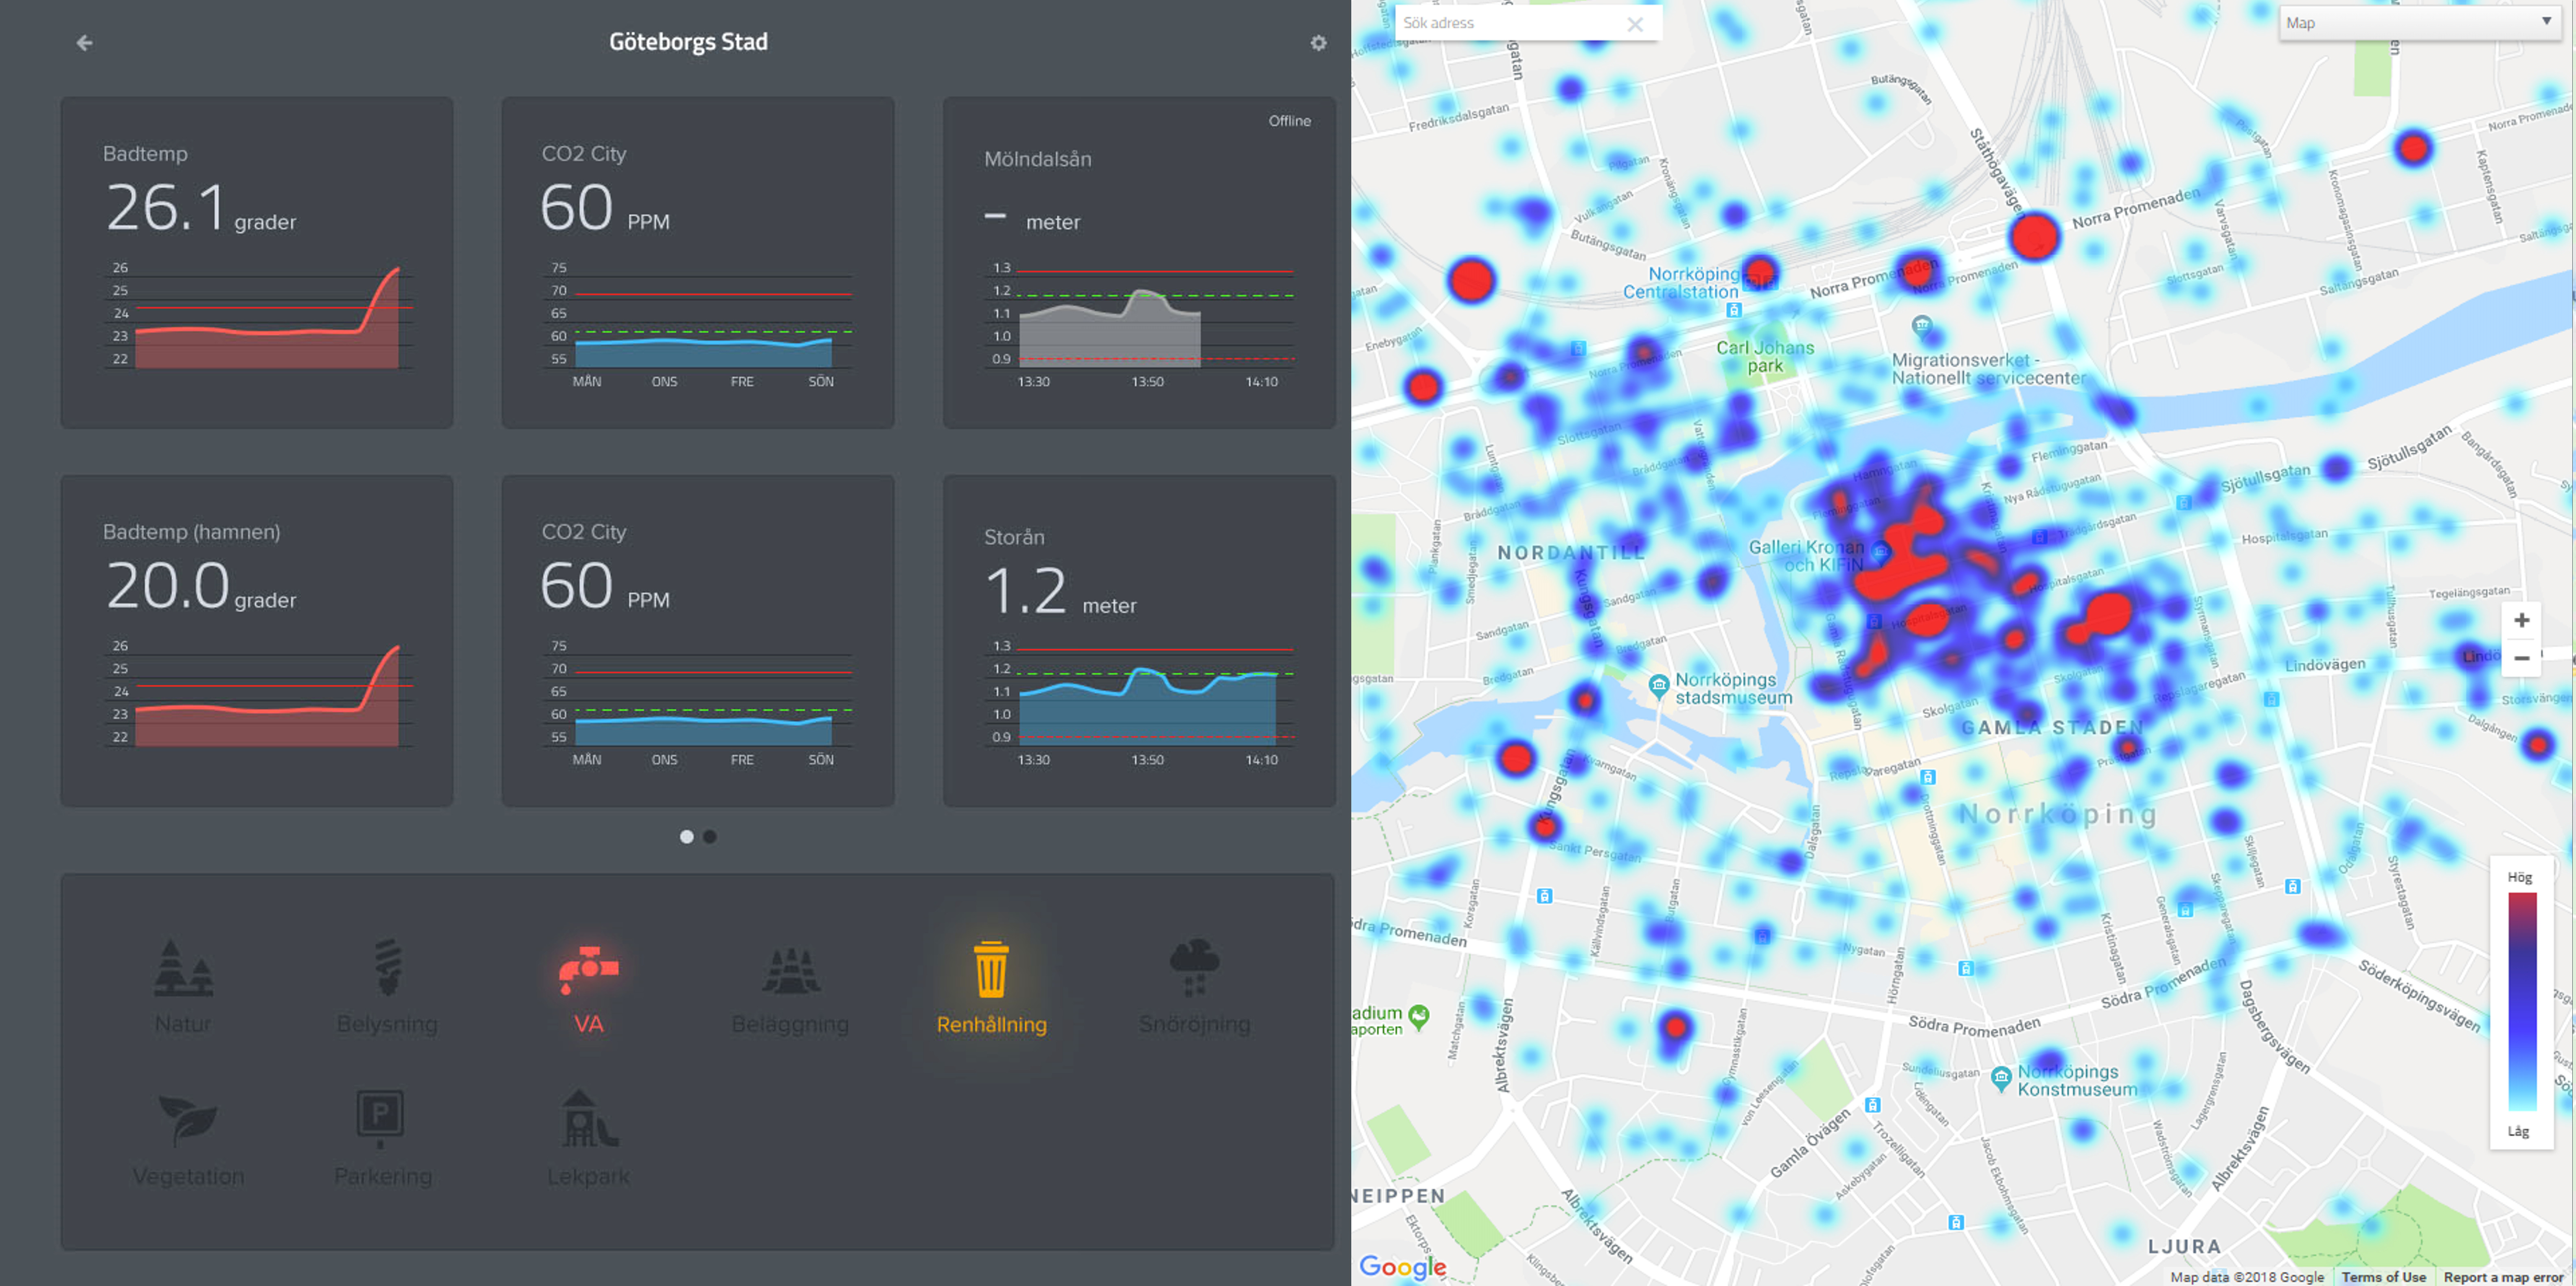
Task: Go to first page dot indicator
Action: 686,837
